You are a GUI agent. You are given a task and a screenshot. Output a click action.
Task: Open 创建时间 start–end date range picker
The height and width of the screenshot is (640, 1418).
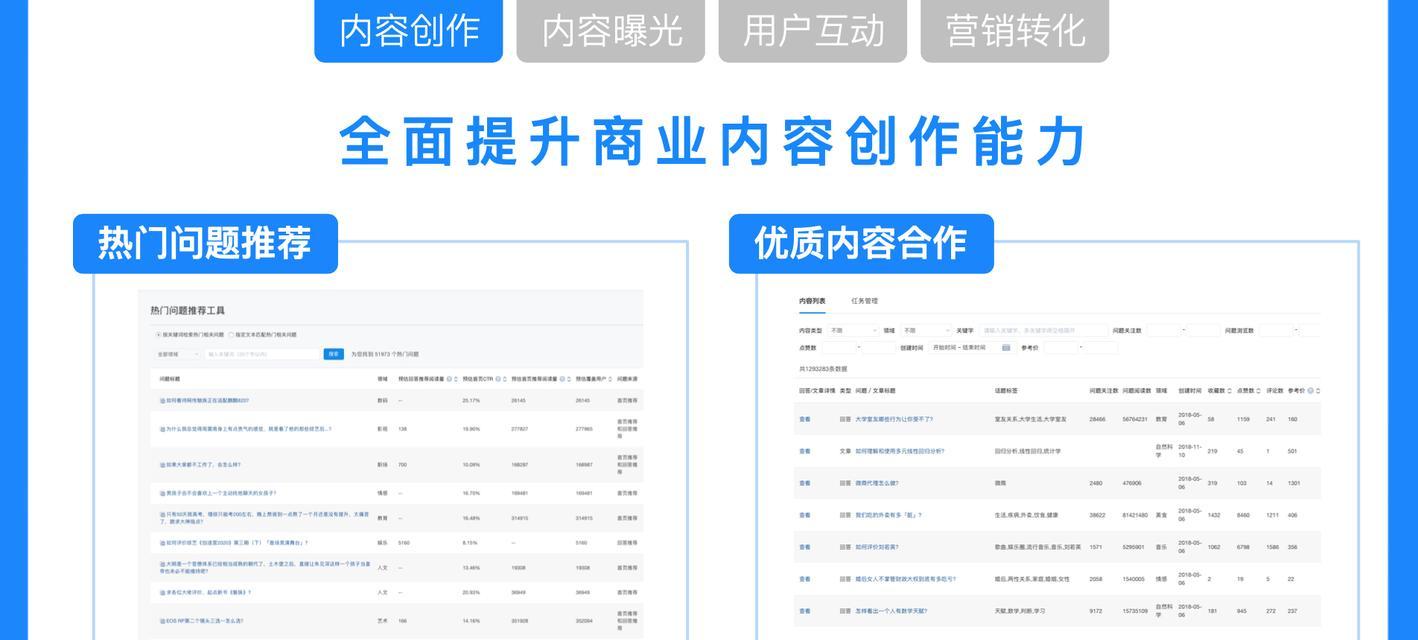pyautogui.click(x=972, y=348)
